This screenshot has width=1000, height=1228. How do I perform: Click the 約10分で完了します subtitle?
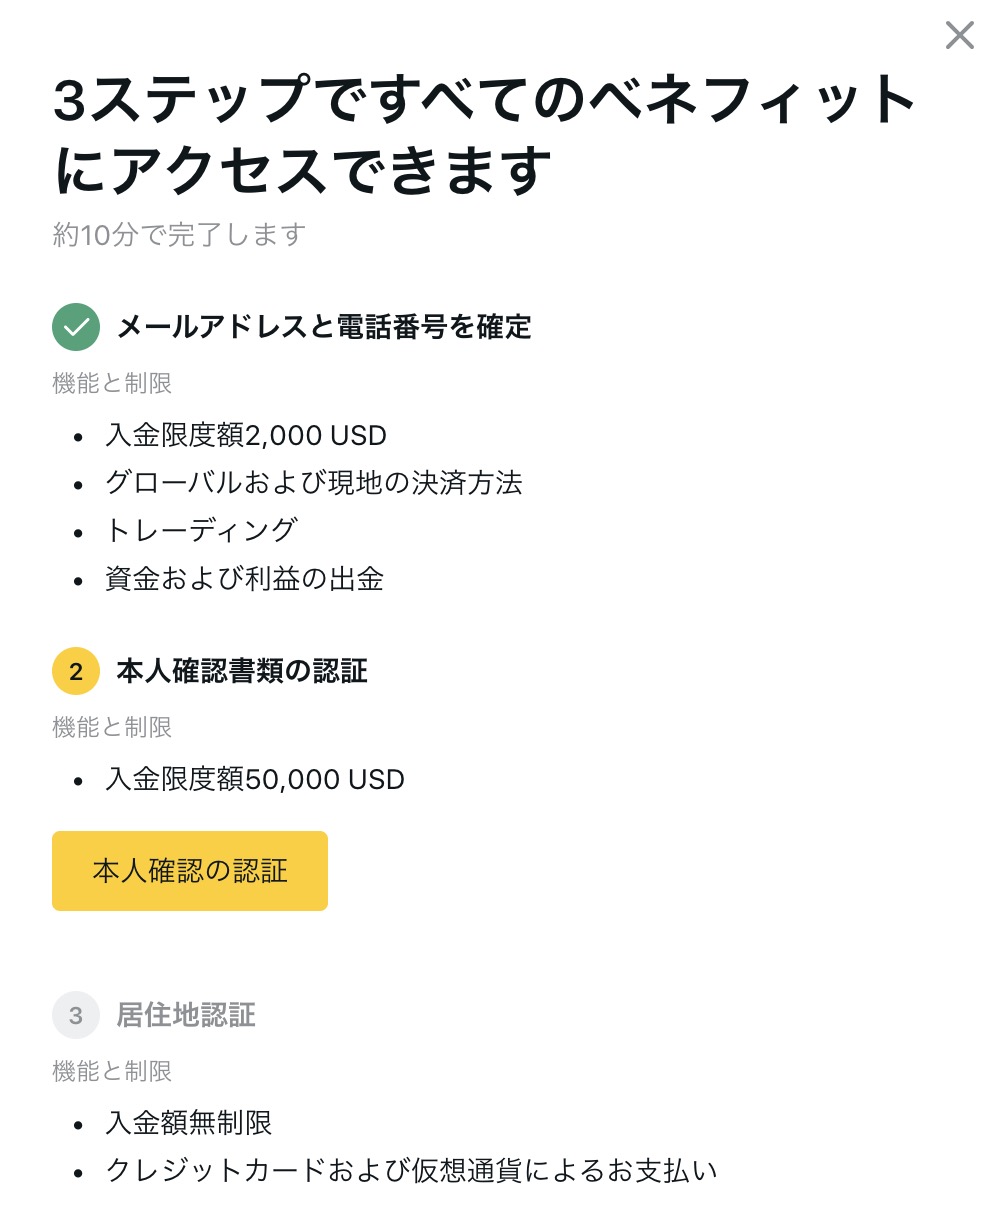[x=179, y=235]
